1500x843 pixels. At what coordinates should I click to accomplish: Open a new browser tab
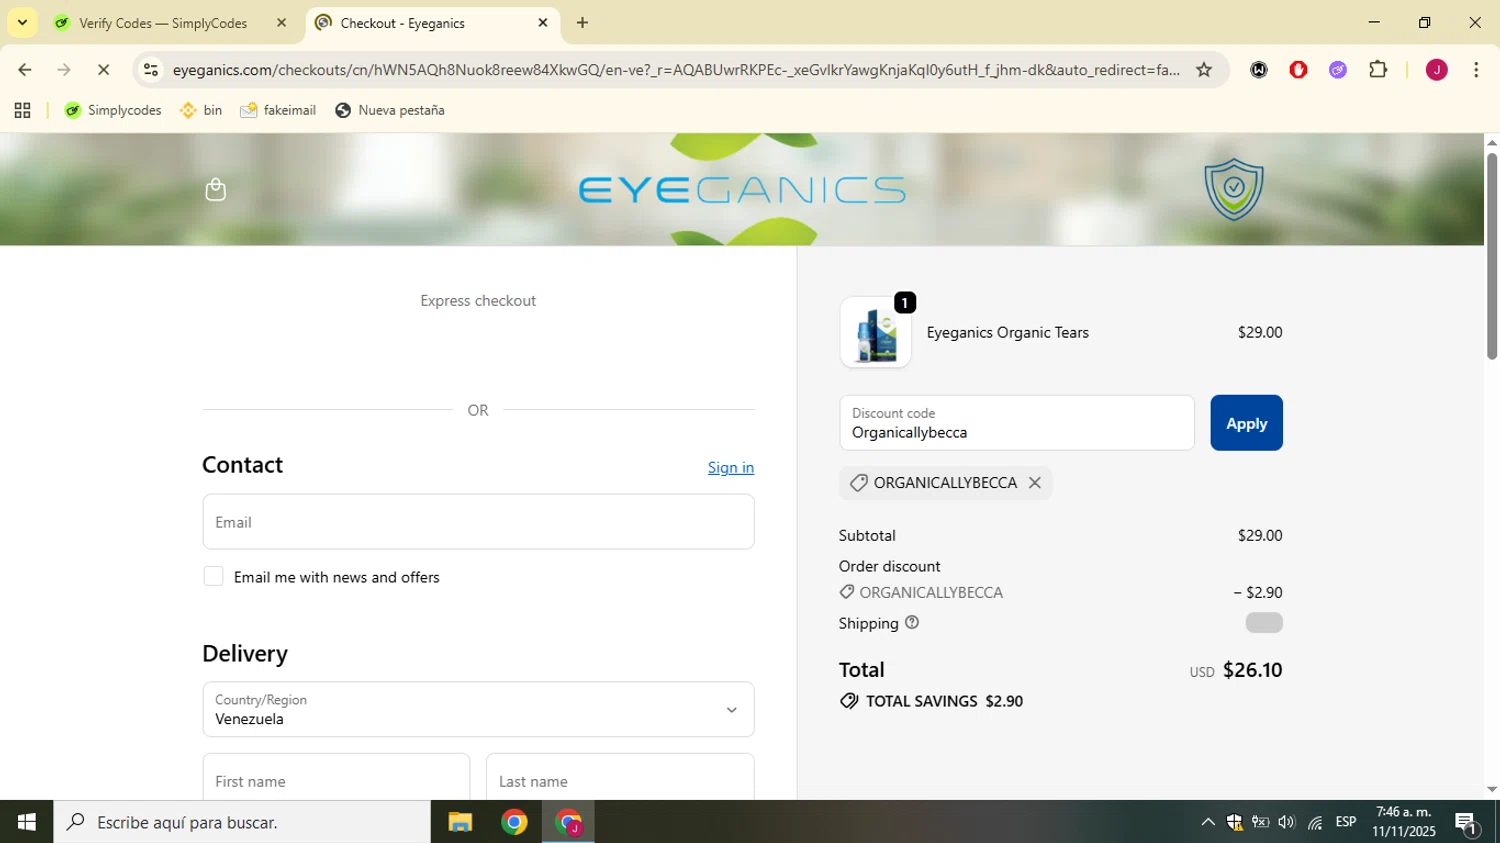pos(582,22)
